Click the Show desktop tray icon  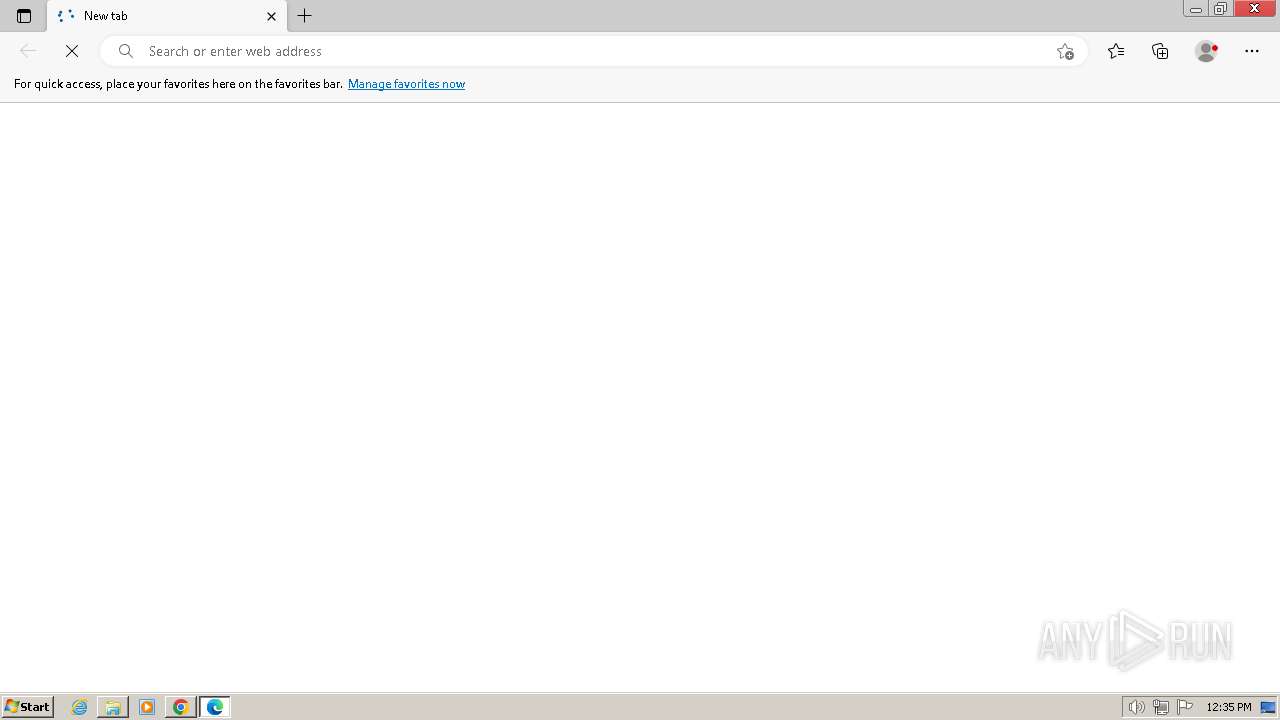pos(1269,707)
